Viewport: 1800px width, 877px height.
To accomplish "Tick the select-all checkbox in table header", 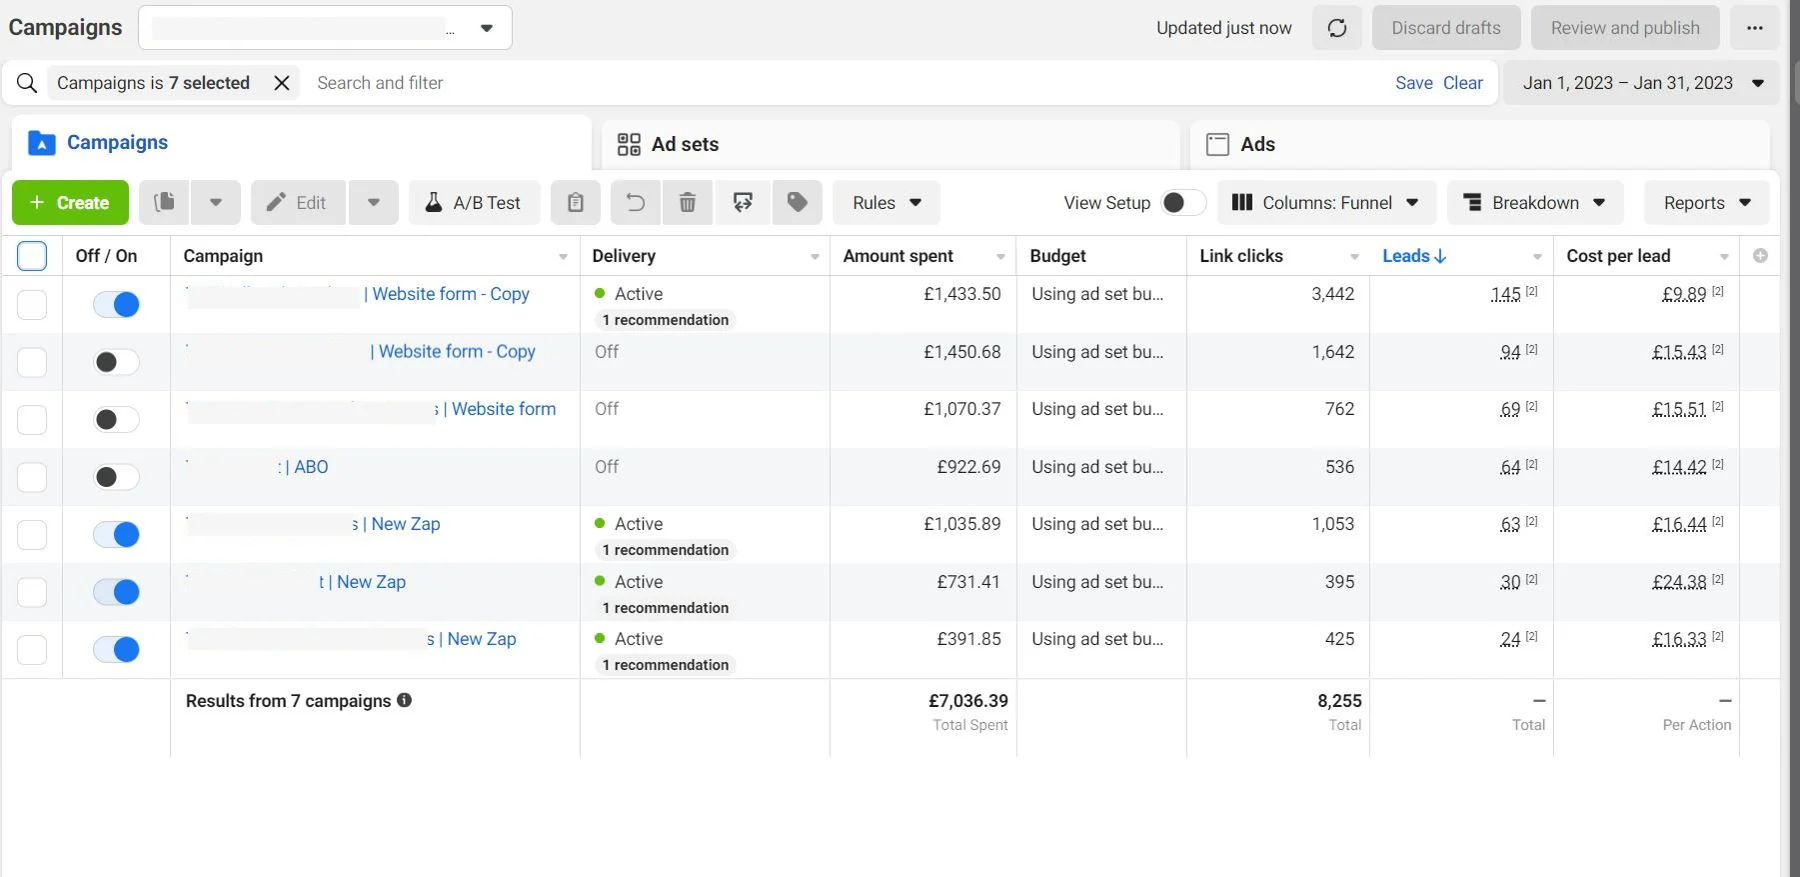I will point(32,256).
